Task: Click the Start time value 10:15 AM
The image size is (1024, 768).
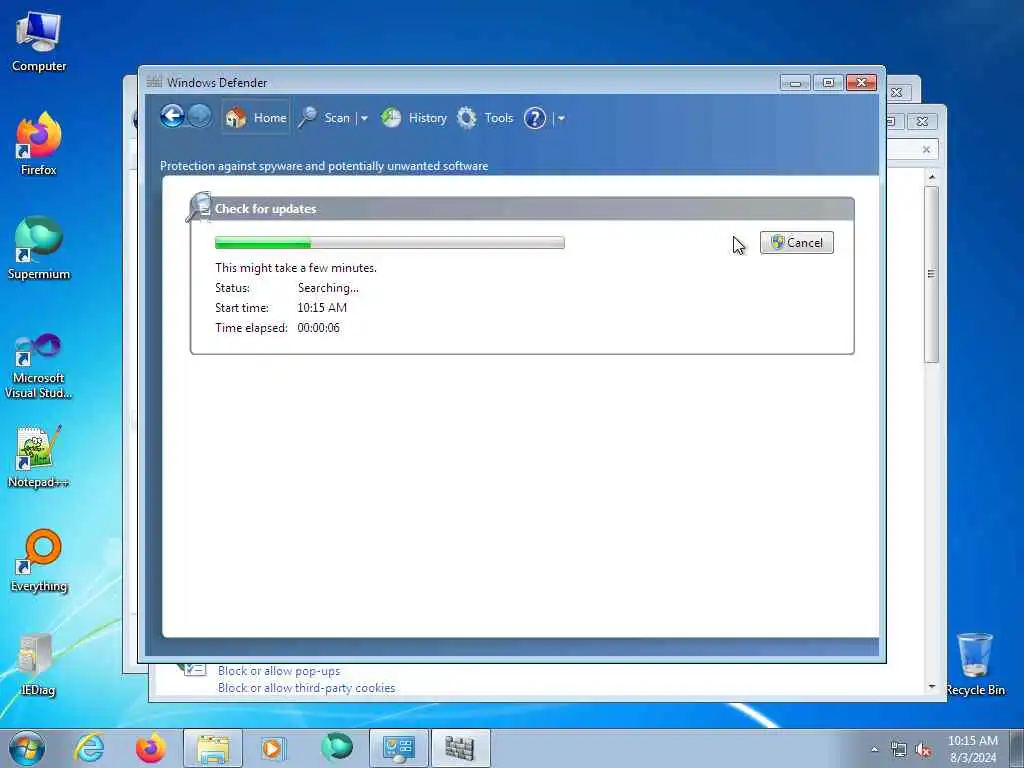Action: tap(322, 308)
